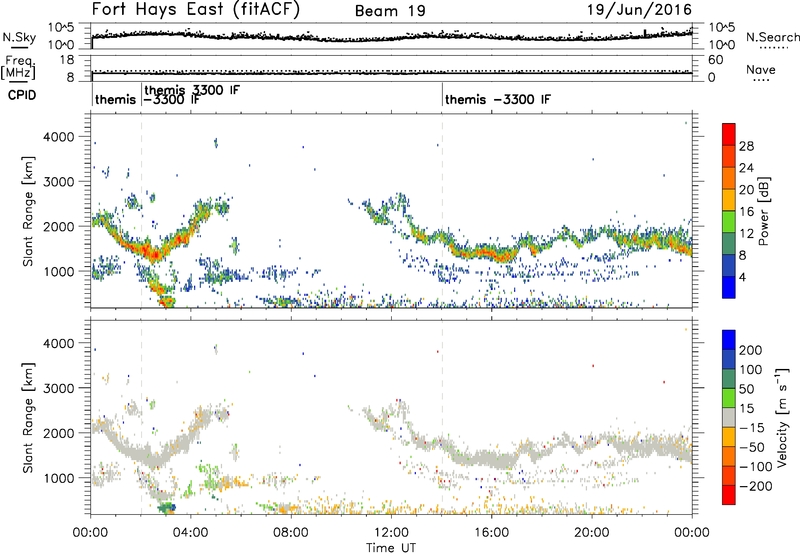
Task: Click the 'CPID' row label
Action: [x=22, y=95]
